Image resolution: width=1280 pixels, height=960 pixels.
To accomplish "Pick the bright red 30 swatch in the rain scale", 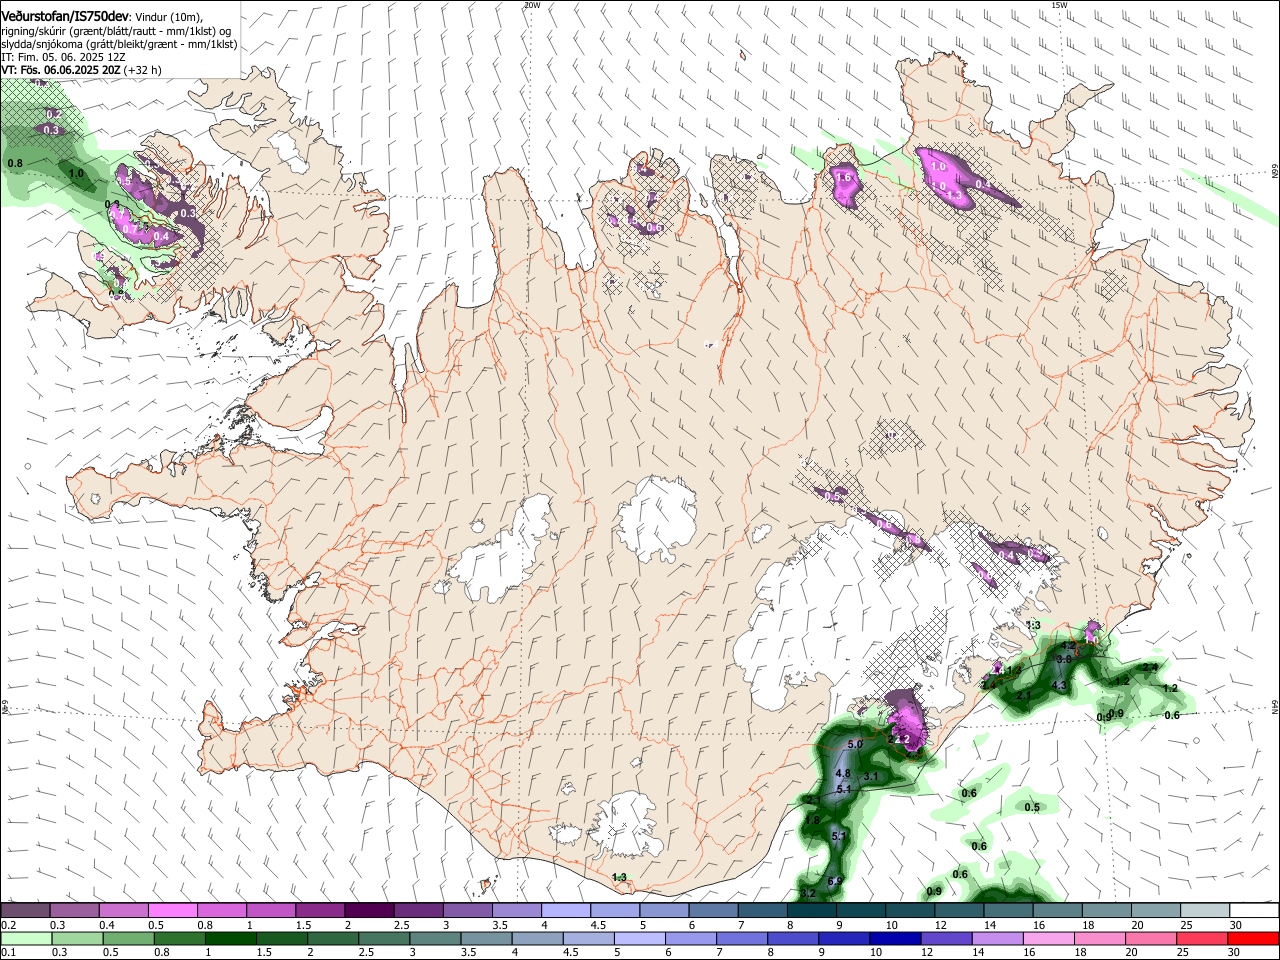I will tap(1254, 939).
